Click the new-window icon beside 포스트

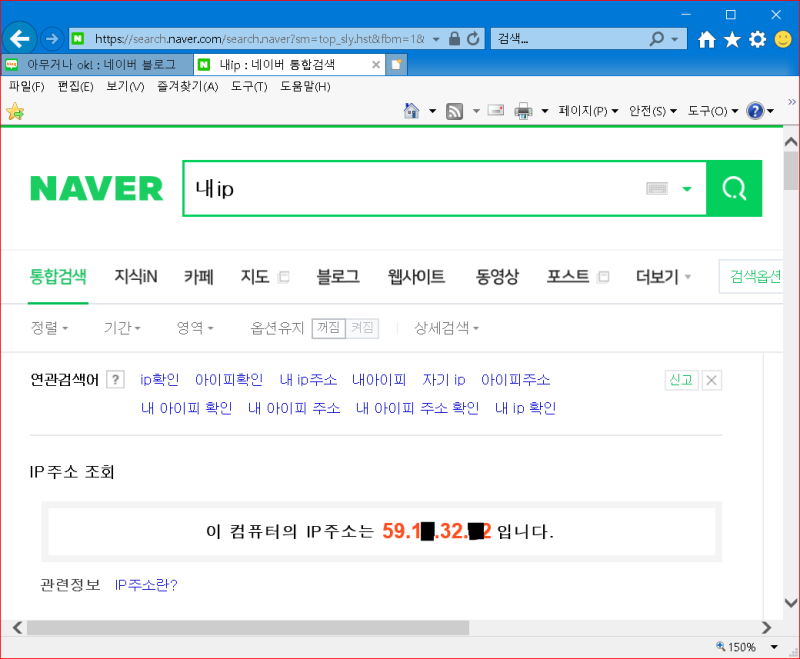coord(603,277)
